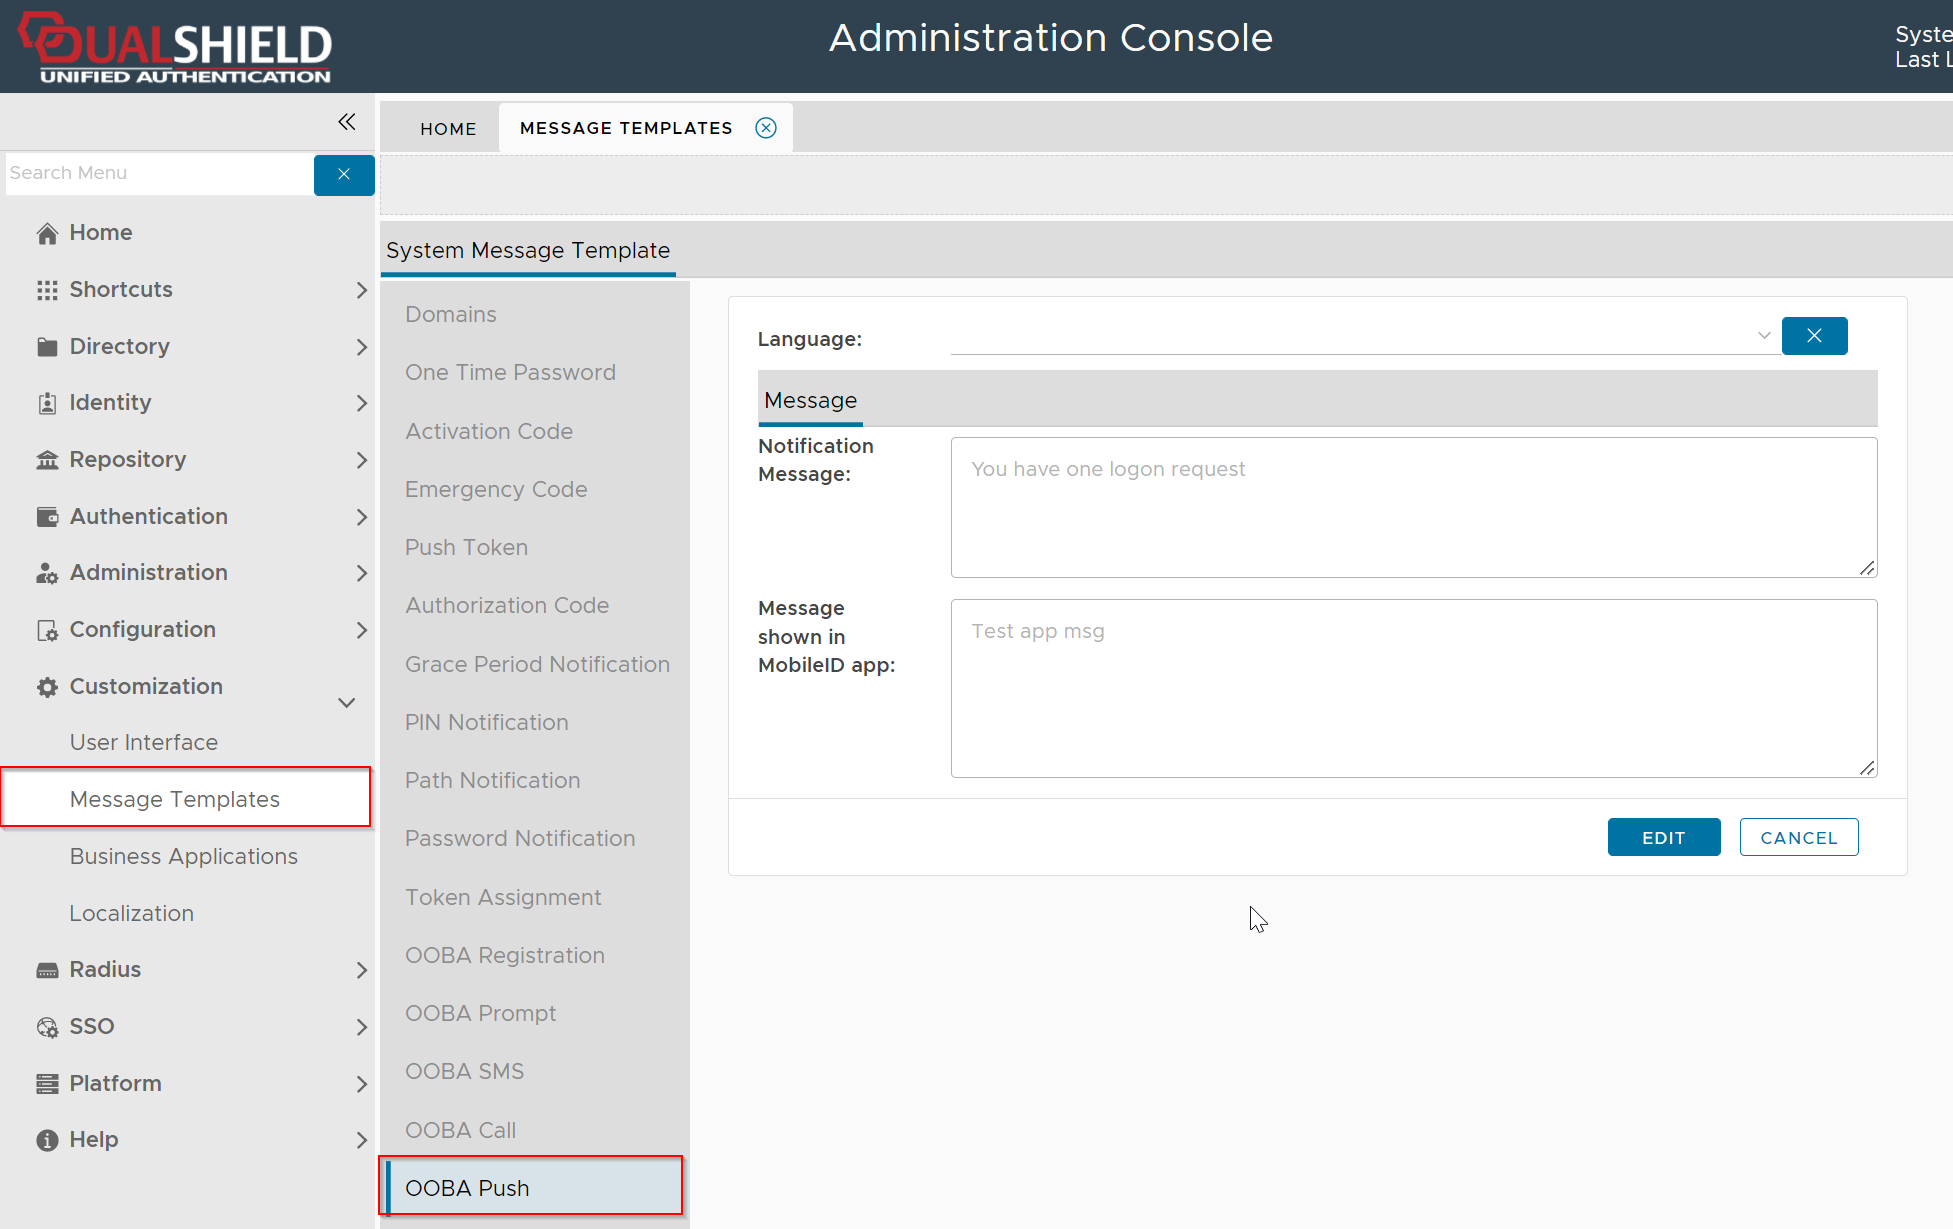Clear the Search Menu field
This screenshot has height=1229, width=1953.
(x=344, y=175)
